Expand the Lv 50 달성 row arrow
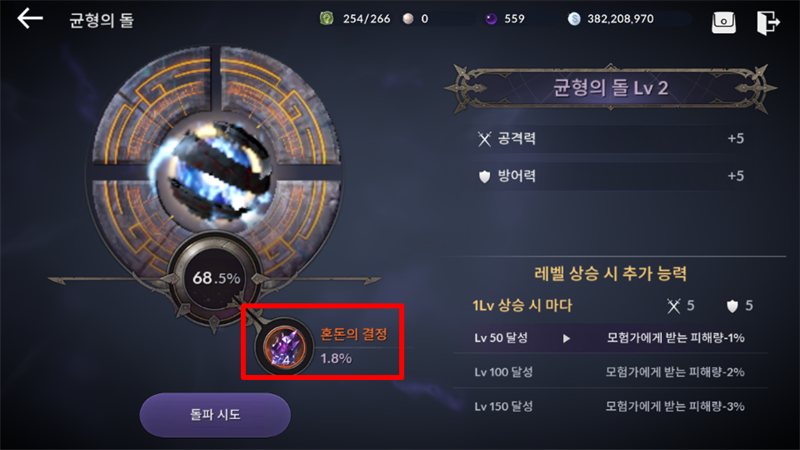 coord(566,338)
